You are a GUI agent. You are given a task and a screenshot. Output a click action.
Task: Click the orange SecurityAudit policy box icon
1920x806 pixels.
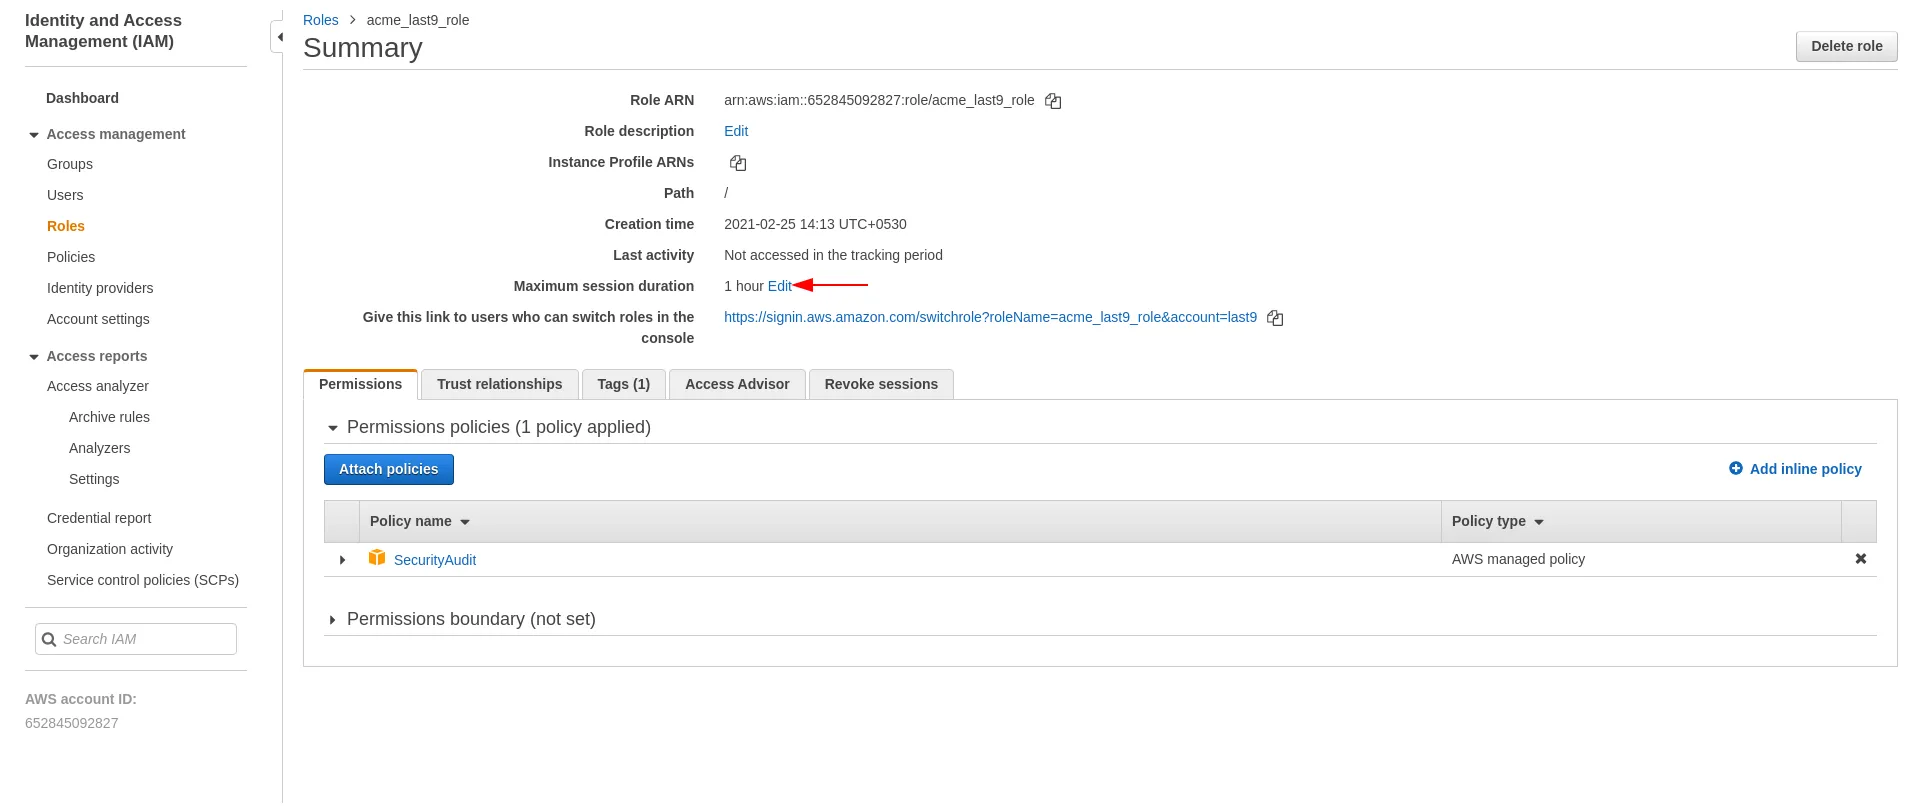[x=377, y=558]
